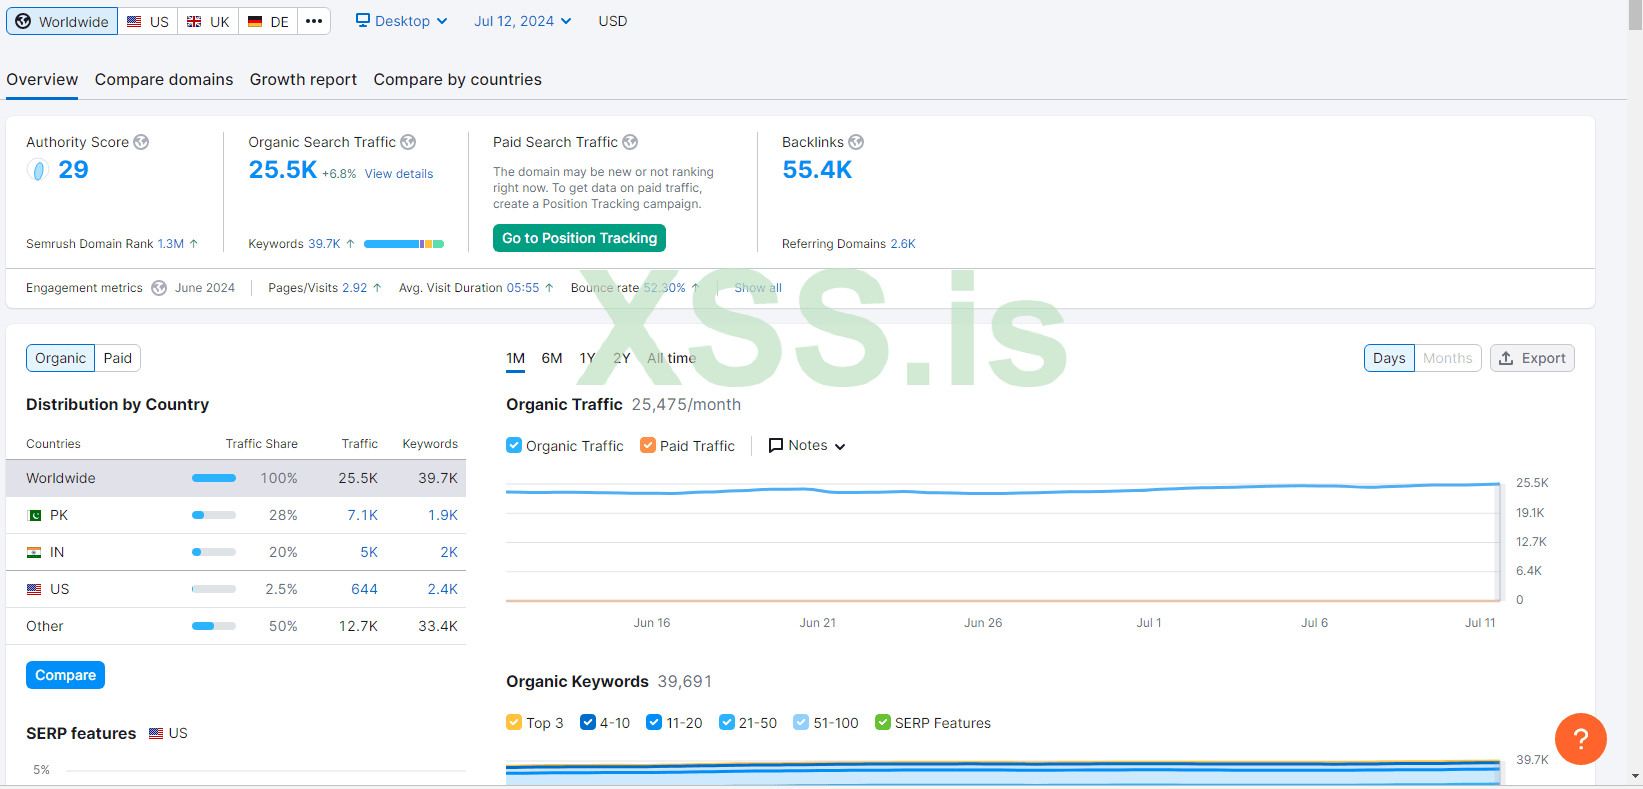
Task: Uncheck the Organic Traffic checkbox
Action: pyautogui.click(x=514, y=445)
